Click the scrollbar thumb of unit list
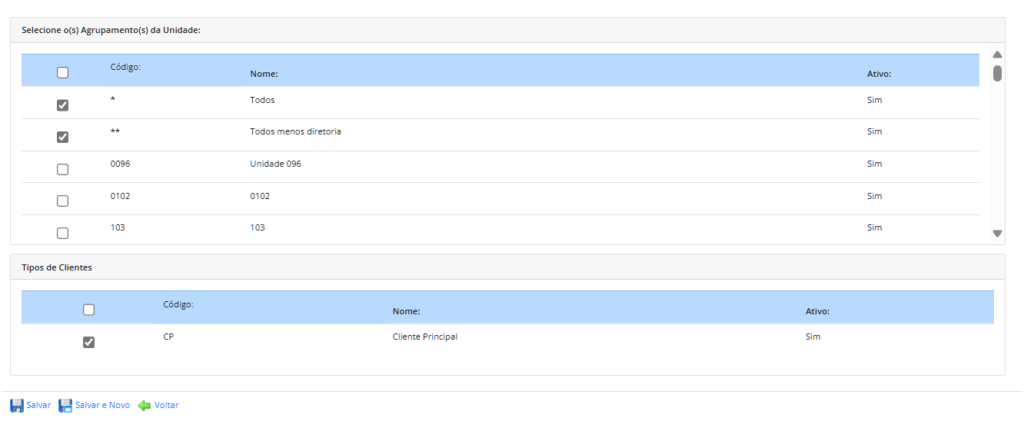The width and height of the screenshot is (1024, 428). (x=997, y=73)
